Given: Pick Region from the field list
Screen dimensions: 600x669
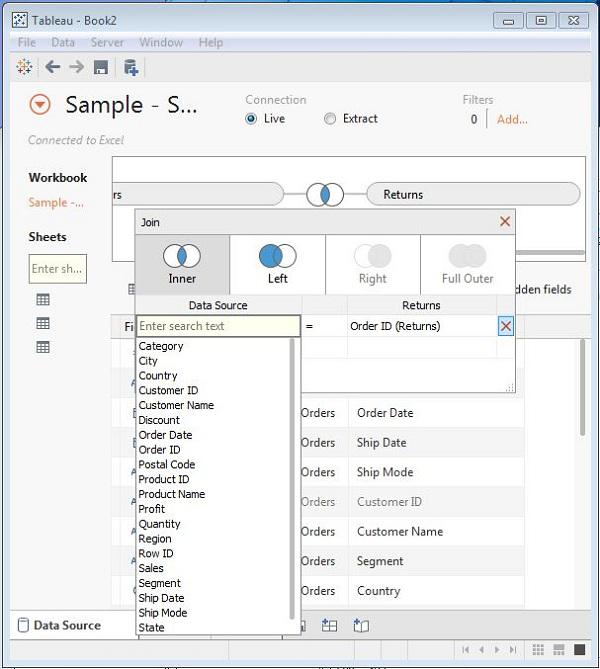Looking at the screenshot, I should click(154, 539).
